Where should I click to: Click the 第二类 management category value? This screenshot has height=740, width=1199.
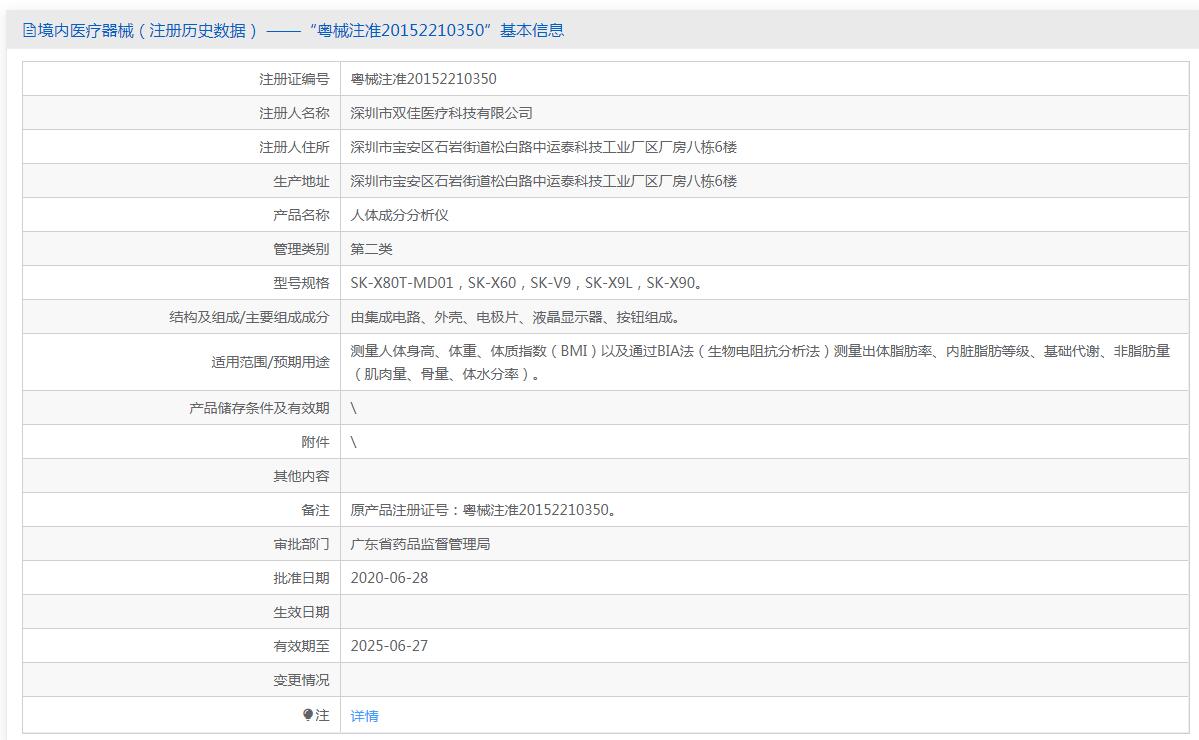371,249
